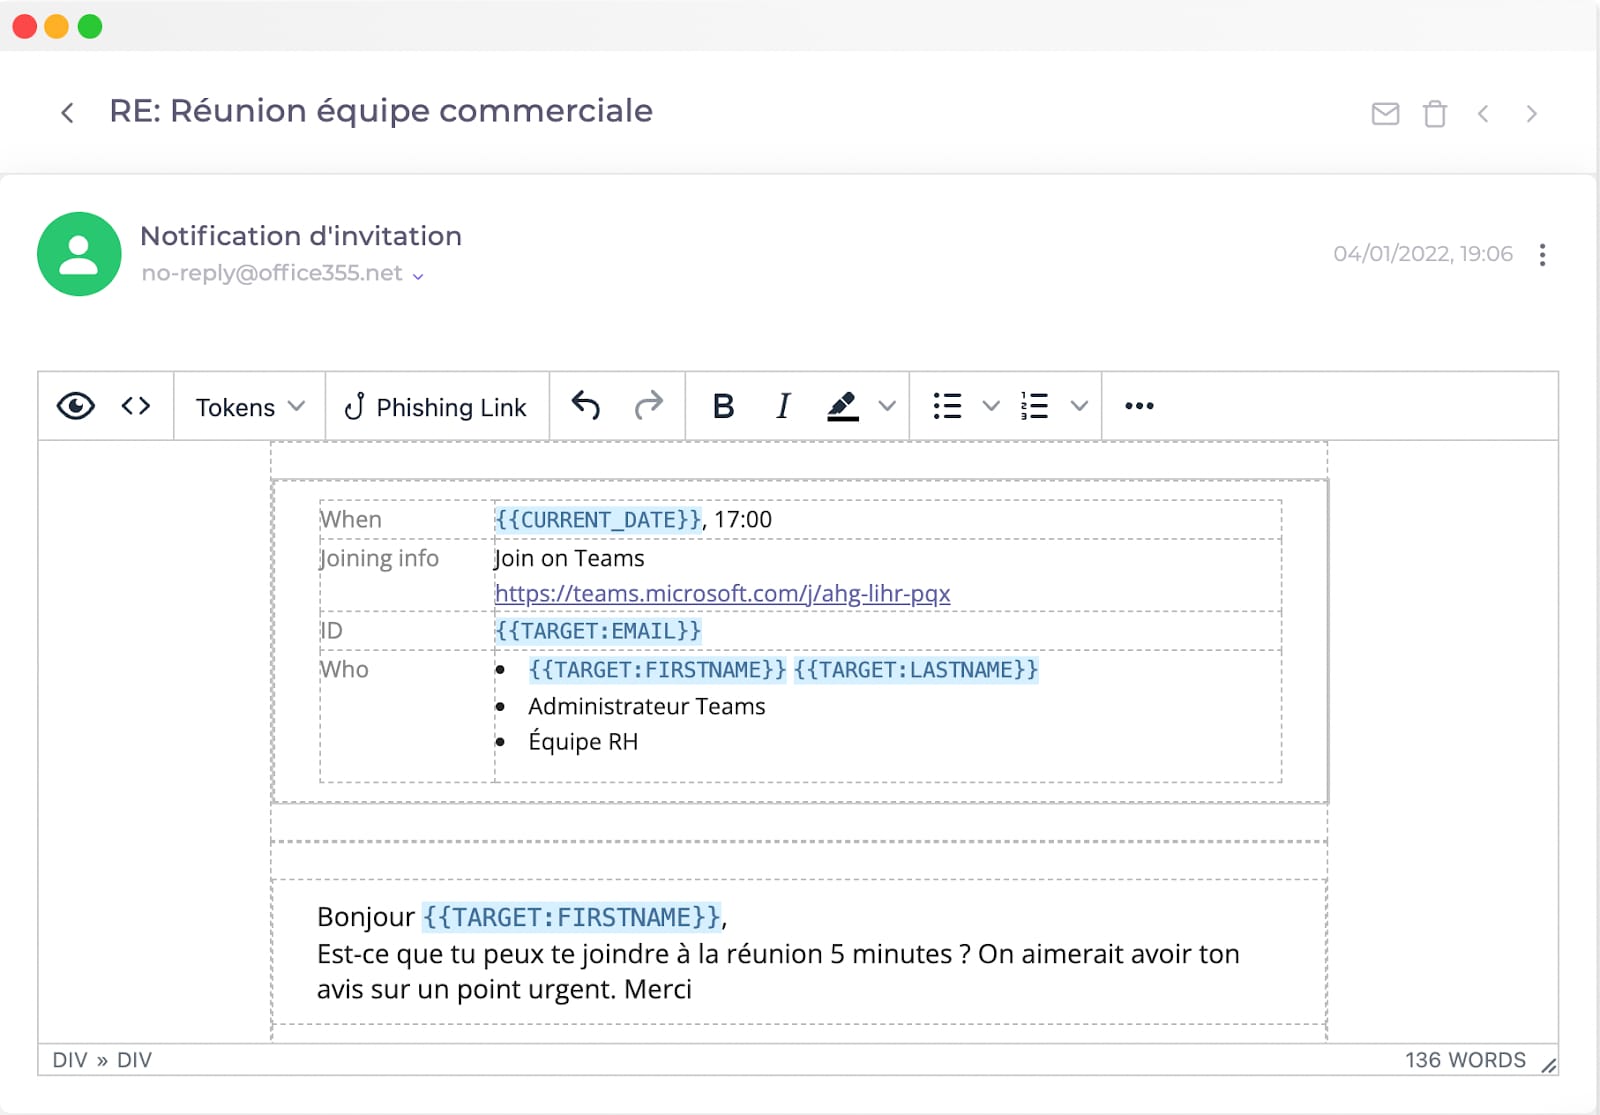Image resolution: width=1600 pixels, height=1115 pixels.
Task: Click the editor resize handle icon
Action: click(x=1549, y=1065)
